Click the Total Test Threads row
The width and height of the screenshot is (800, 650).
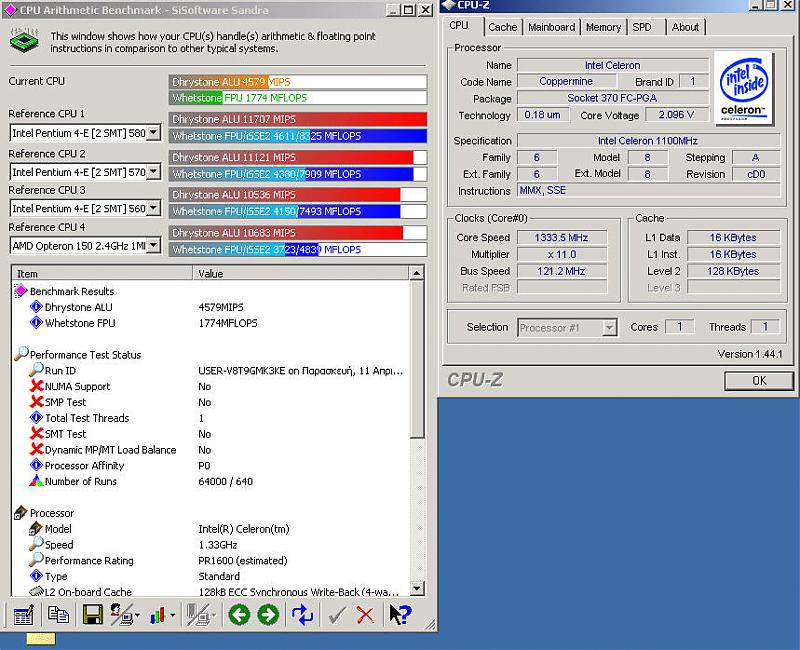[210, 418]
